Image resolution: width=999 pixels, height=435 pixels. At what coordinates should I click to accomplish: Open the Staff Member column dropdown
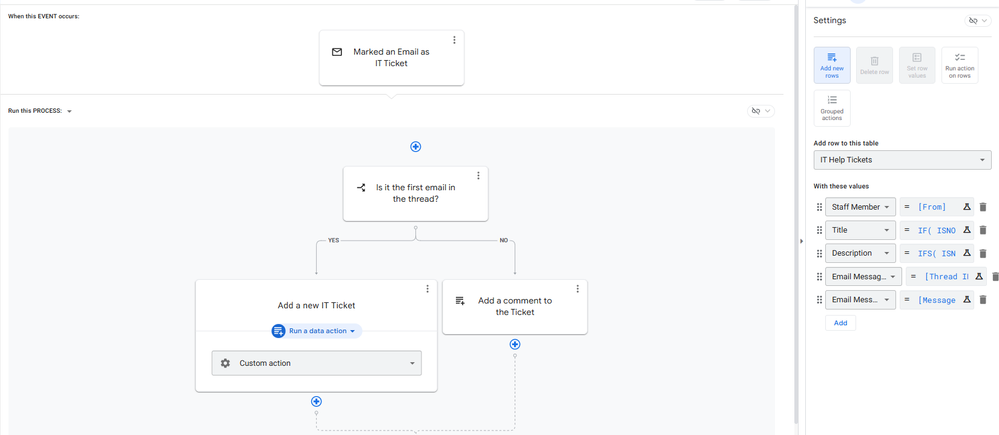coord(860,207)
